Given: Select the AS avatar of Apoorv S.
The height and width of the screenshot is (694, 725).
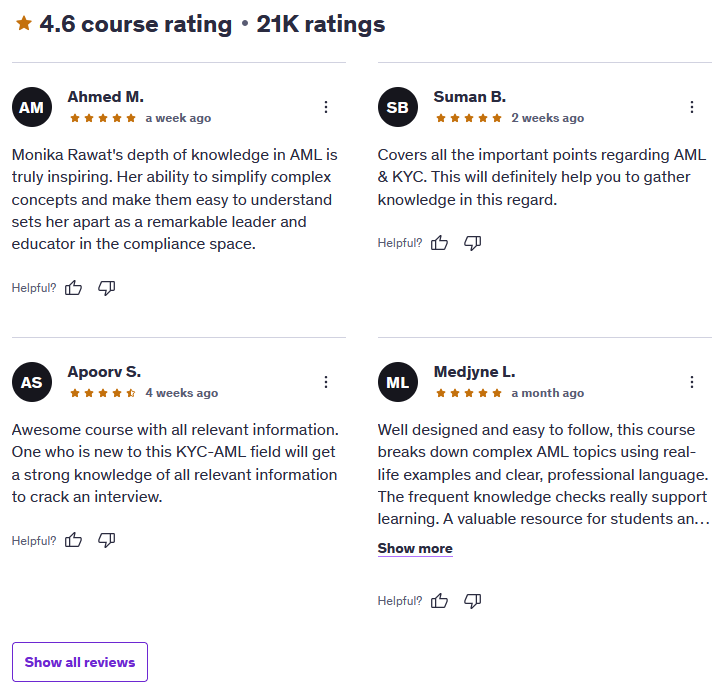Looking at the screenshot, I should [x=32, y=382].
